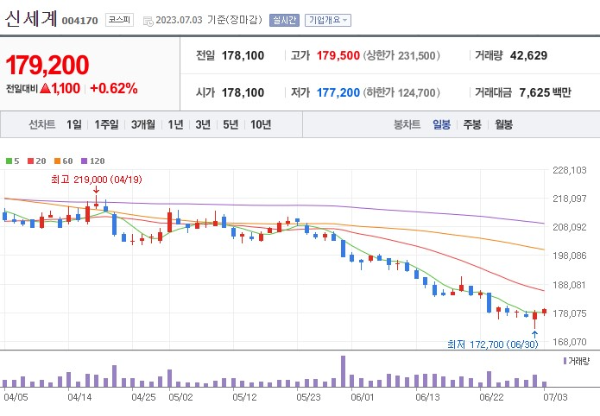Image resolution: width=600 pixels, height=416 pixels.
Task: Click the 최저 172,700 (06/30) marker
Action: click(492, 344)
